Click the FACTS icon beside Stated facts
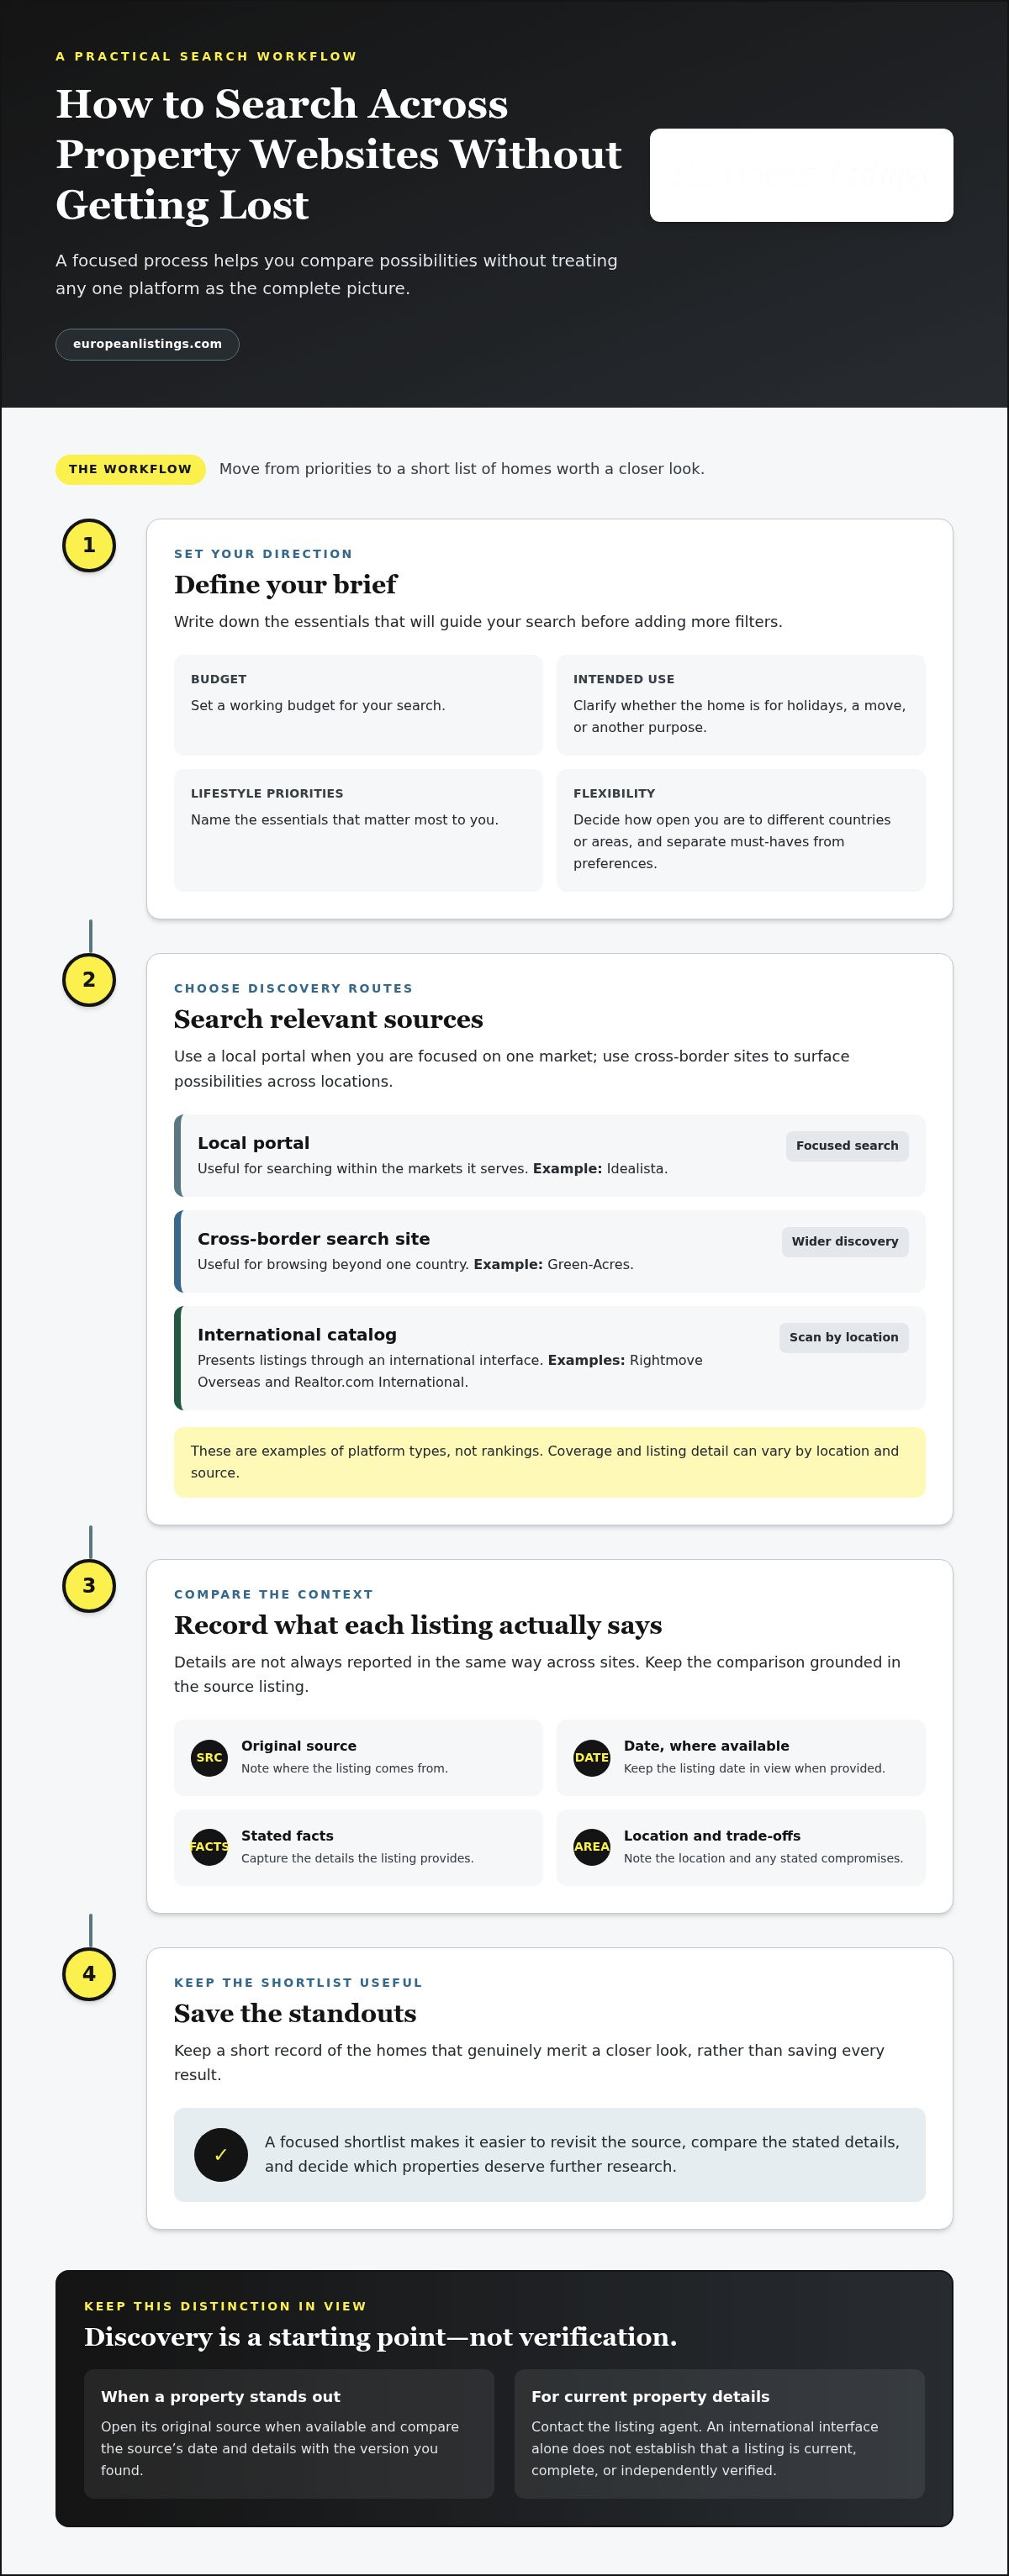The image size is (1009, 2576). (209, 1846)
